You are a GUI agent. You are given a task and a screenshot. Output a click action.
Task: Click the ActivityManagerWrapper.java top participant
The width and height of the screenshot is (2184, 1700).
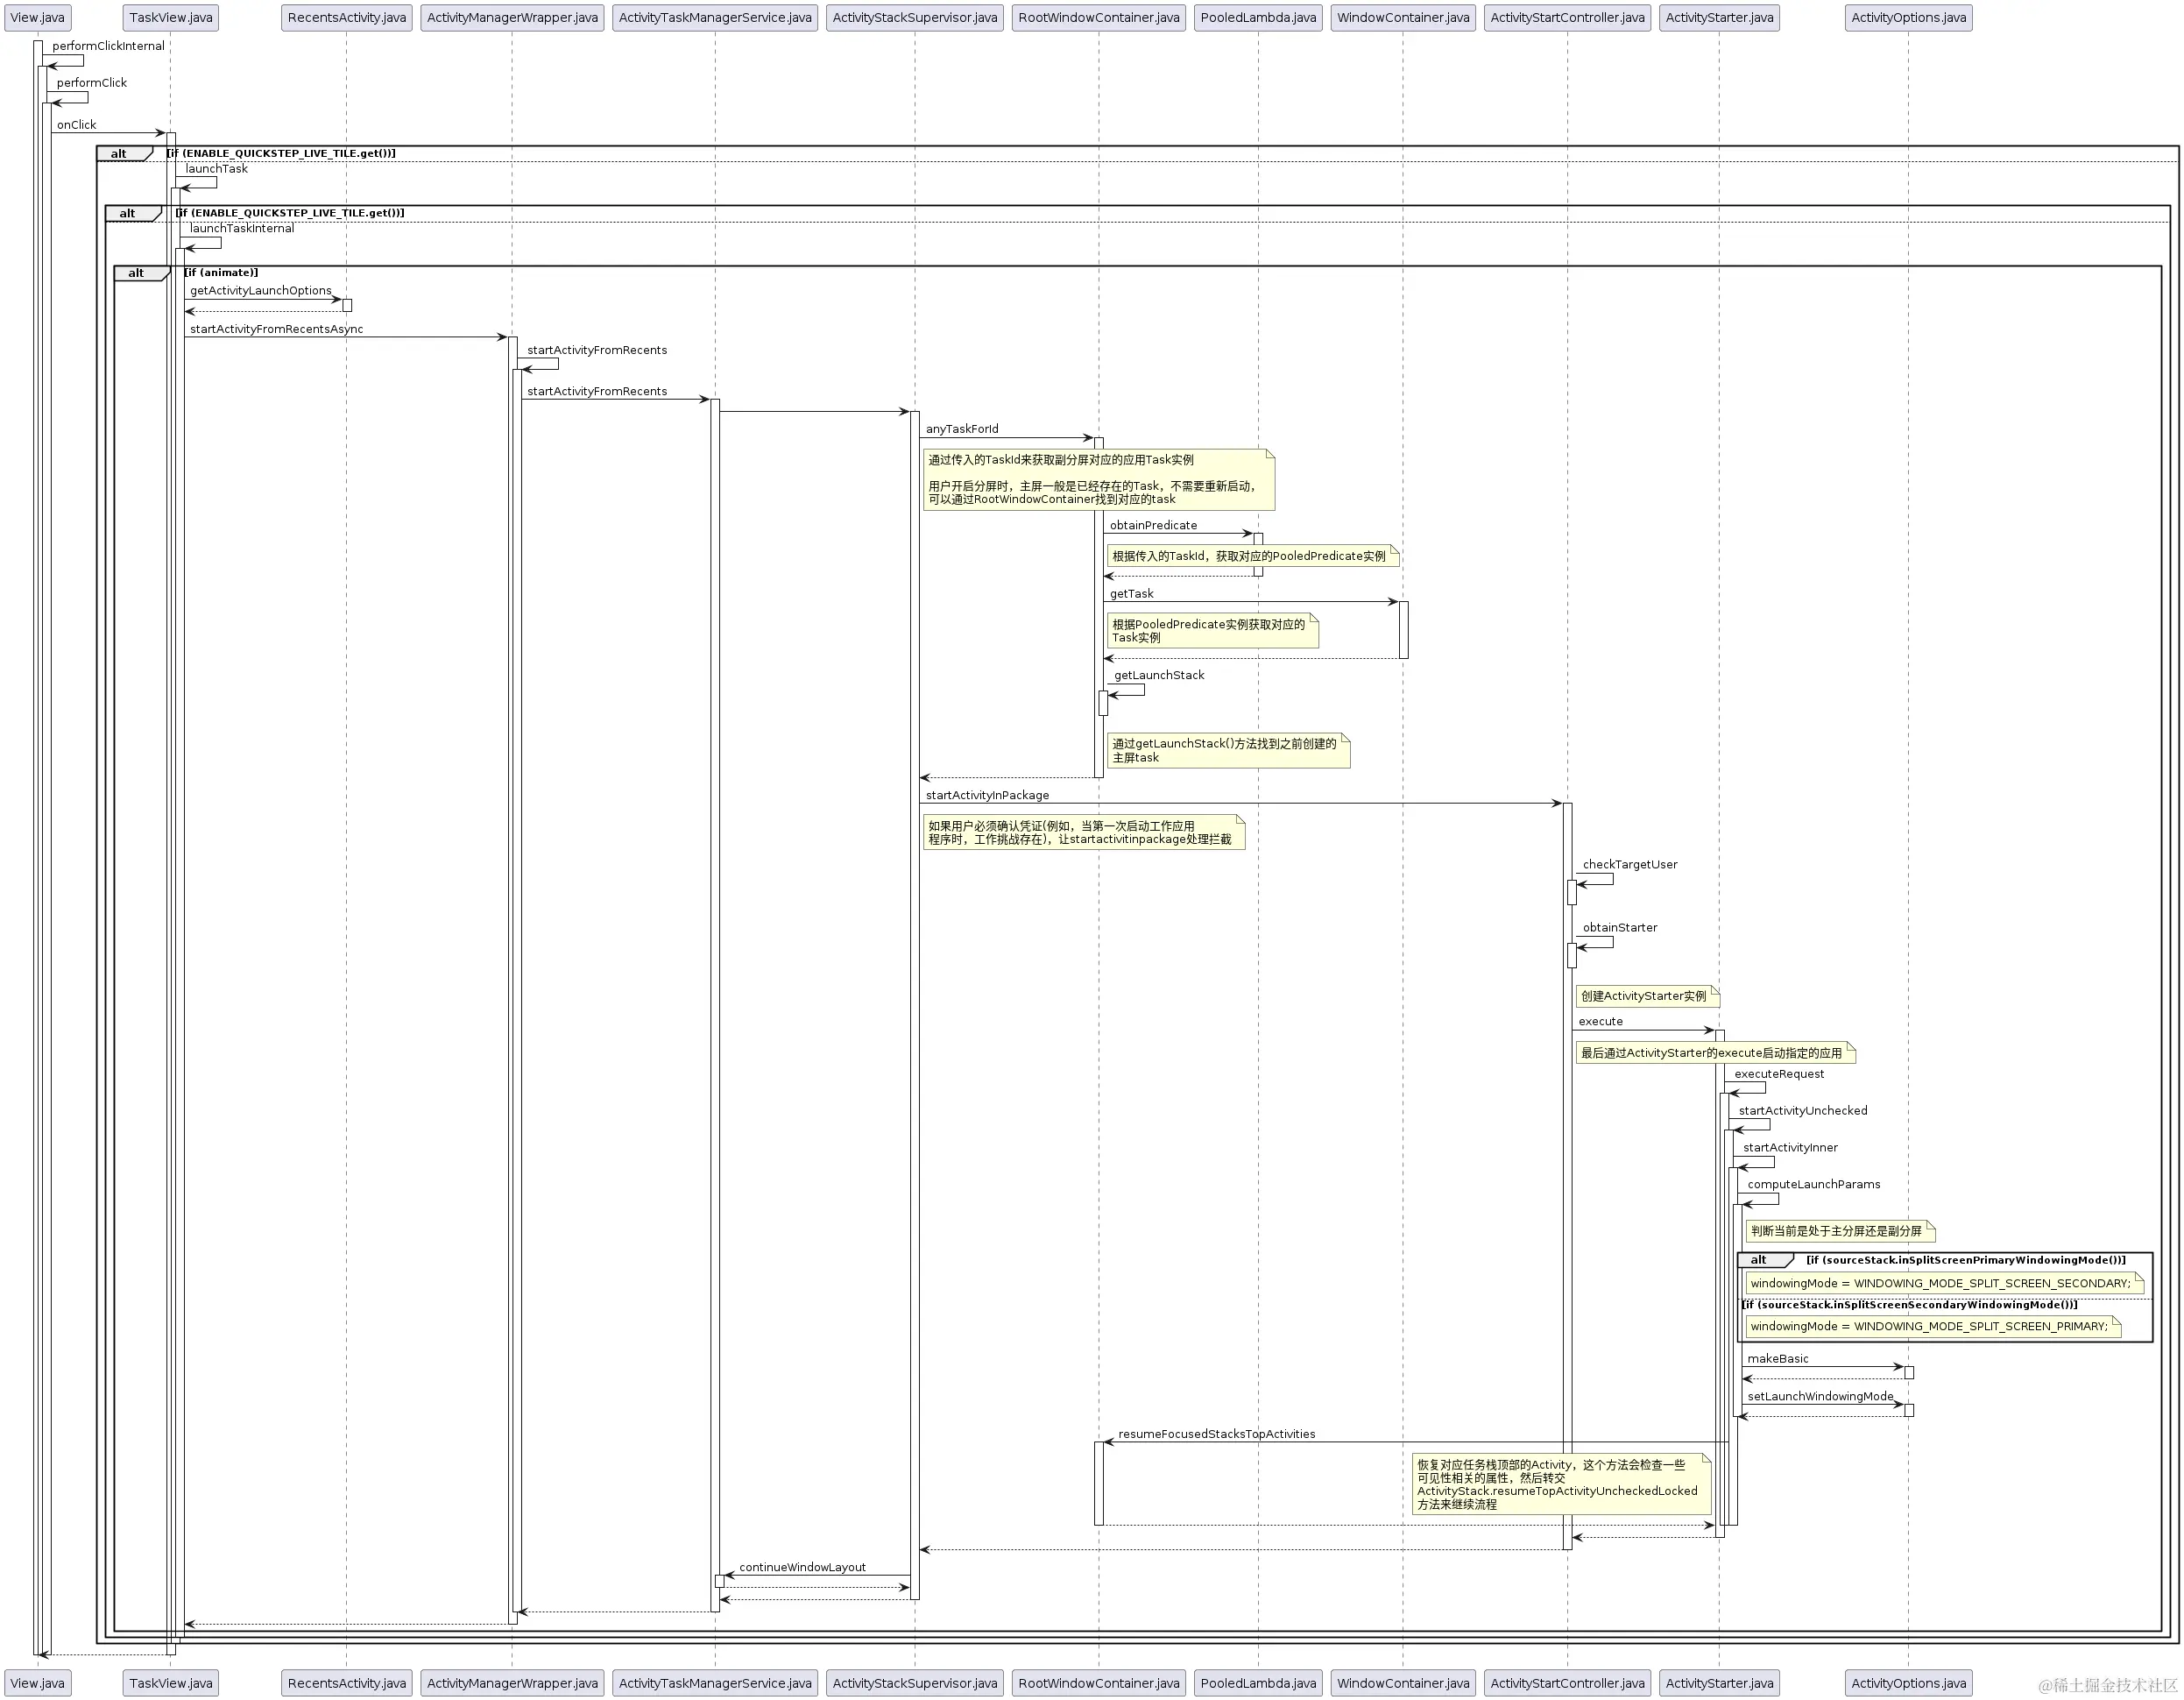[x=512, y=18]
